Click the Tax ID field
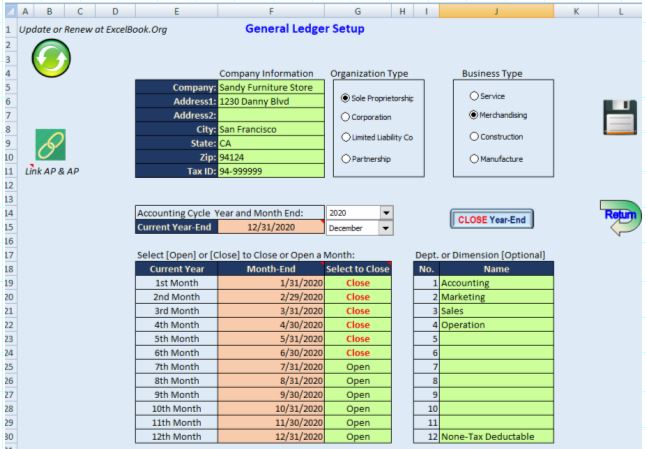Image resolution: width=646 pixels, height=449 pixels. tap(272, 171)
